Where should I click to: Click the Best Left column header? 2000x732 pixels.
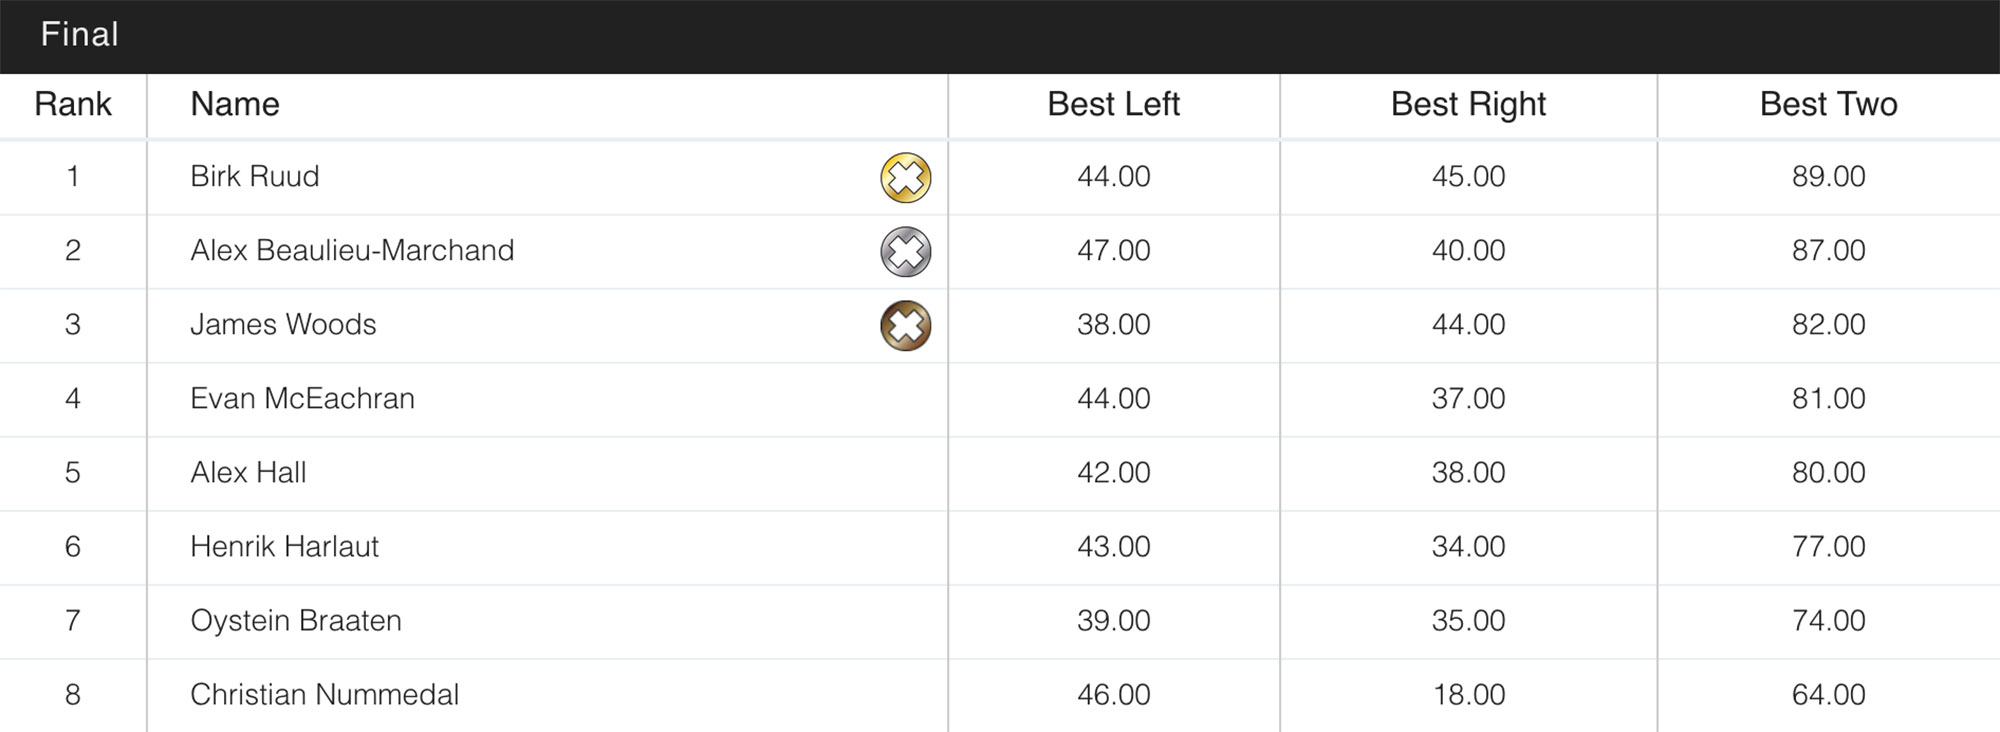pyautogui.click(x=1113, y=104)
